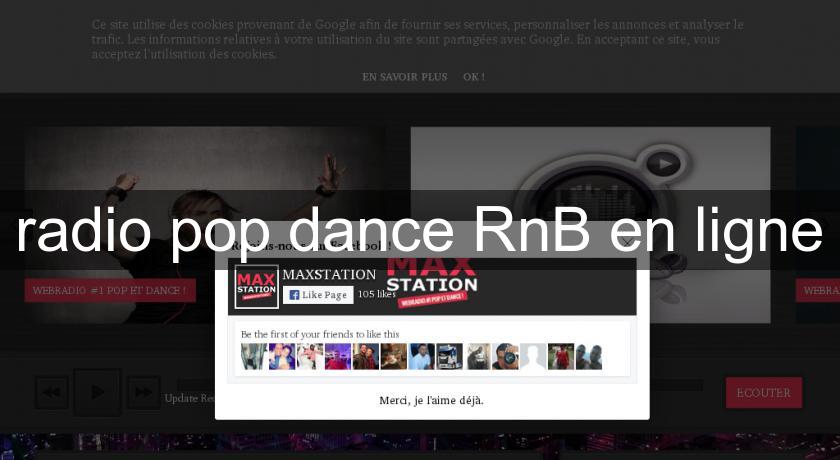Dismiss the popup via "Merci, je l'aime déjà"
The width and height of the screenshot is (840, 460).
[431, 400]
